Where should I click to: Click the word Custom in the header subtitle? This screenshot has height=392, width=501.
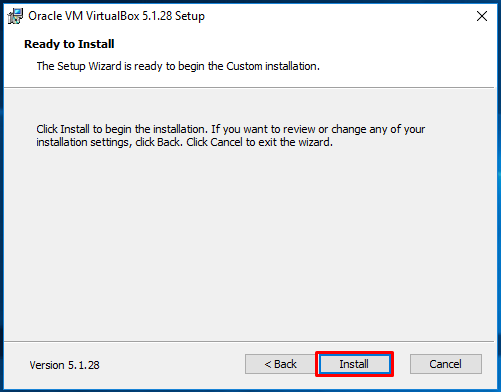[x=244, y=66]
